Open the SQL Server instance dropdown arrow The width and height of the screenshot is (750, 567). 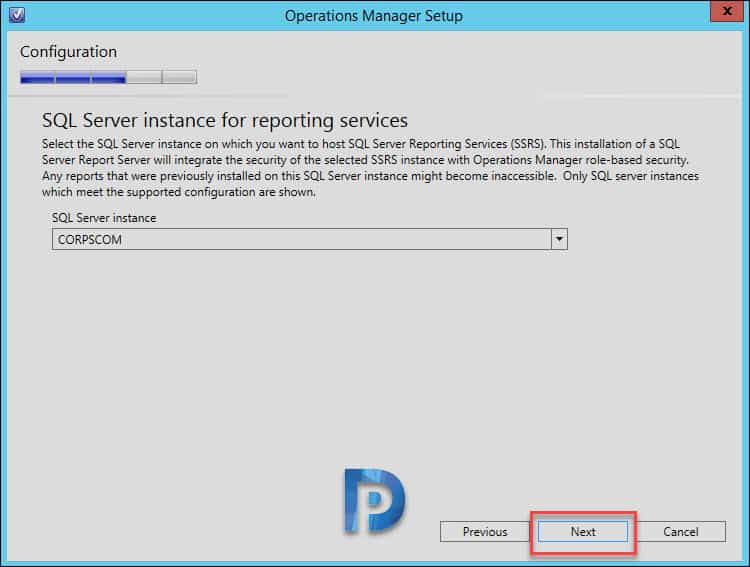pyautogui.click(x=559, y=239)
